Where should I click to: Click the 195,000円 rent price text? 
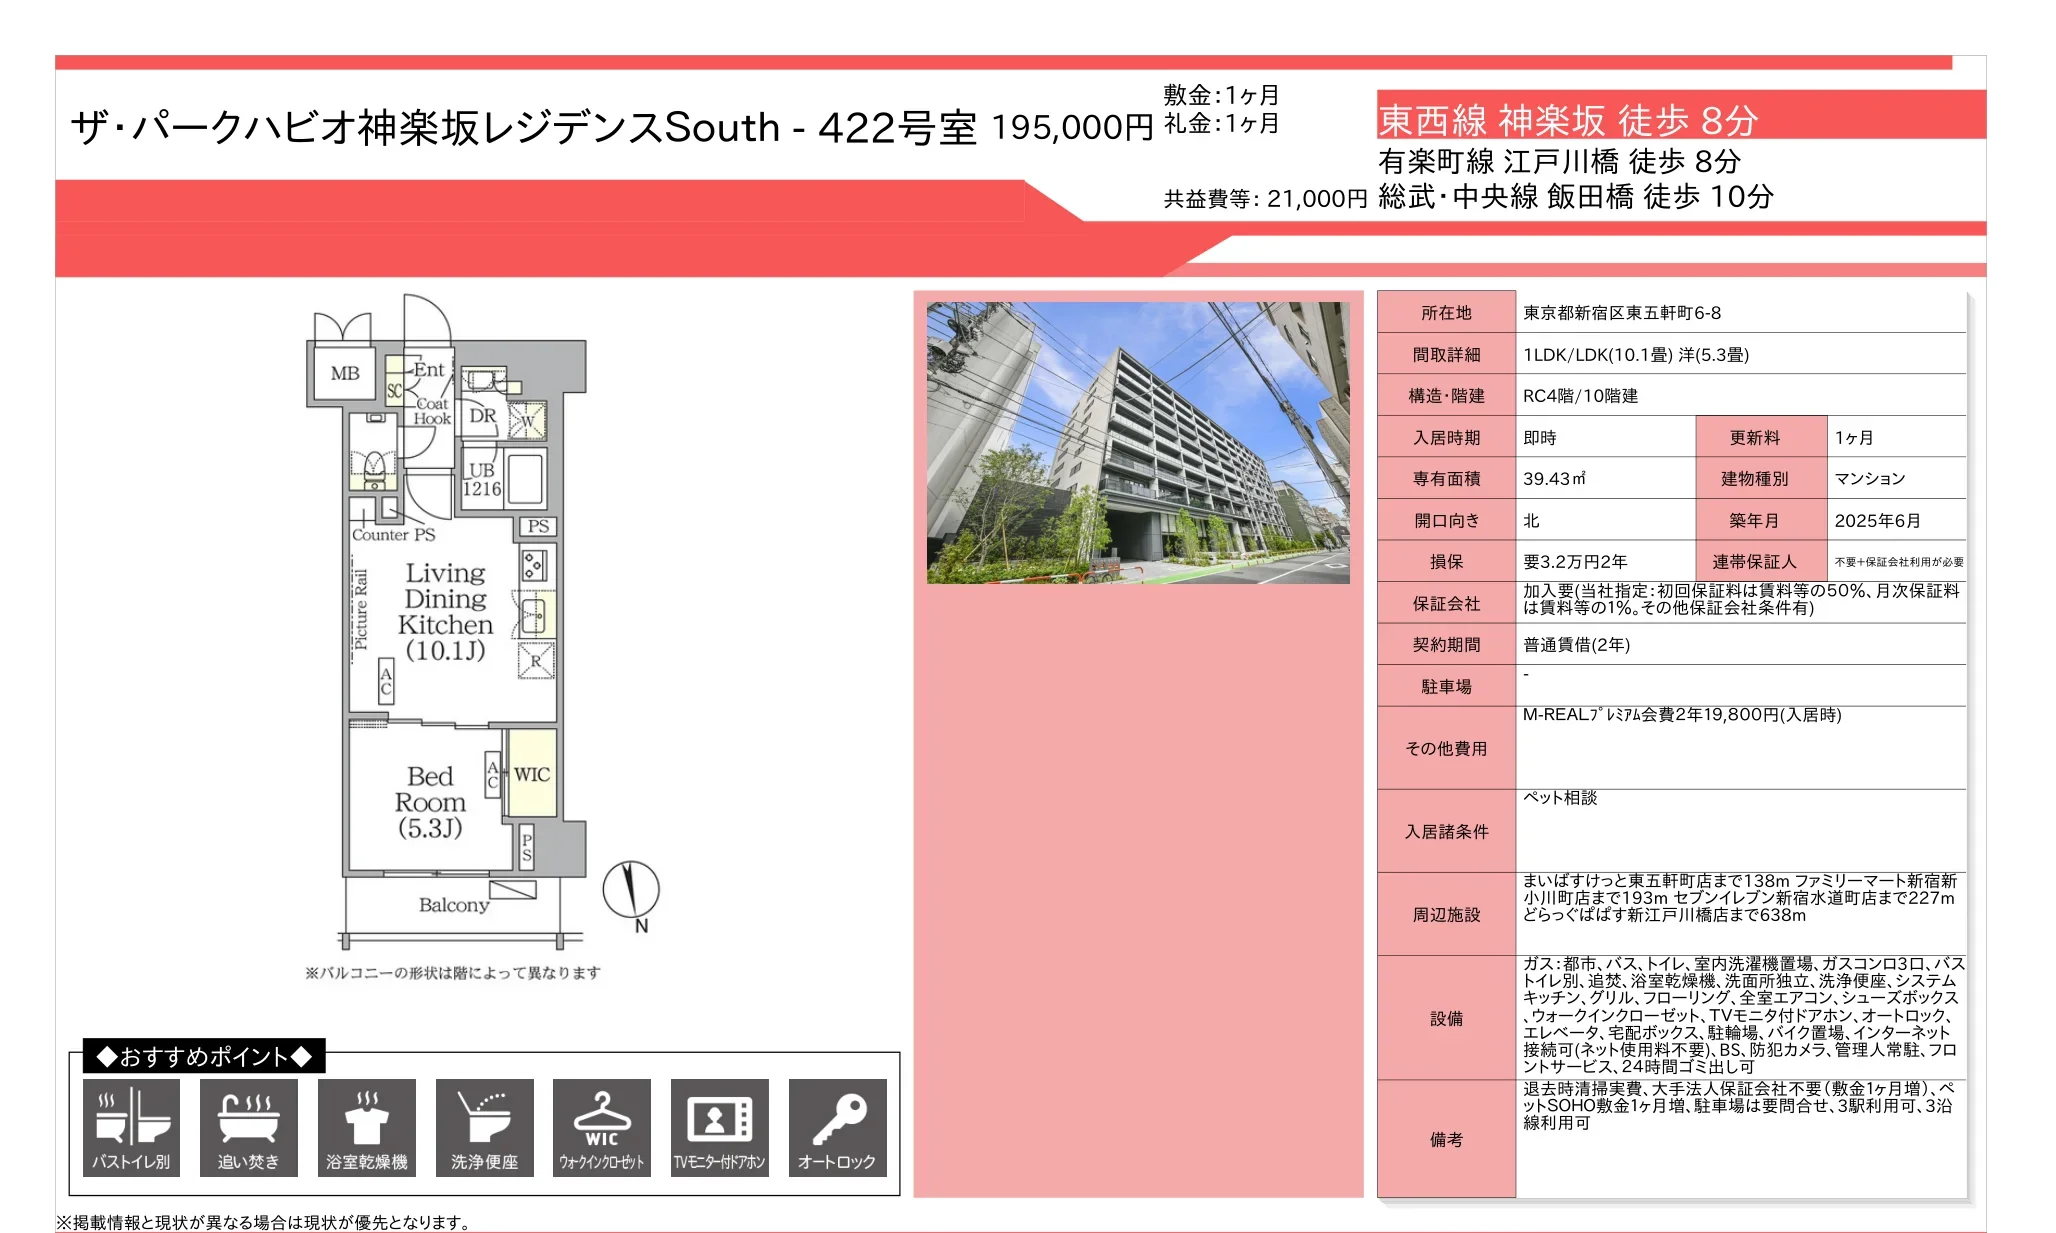point(1071,128)
